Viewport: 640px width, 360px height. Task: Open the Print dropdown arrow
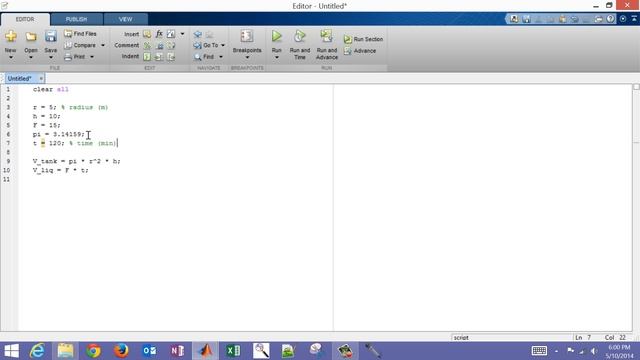pos(92,57)
